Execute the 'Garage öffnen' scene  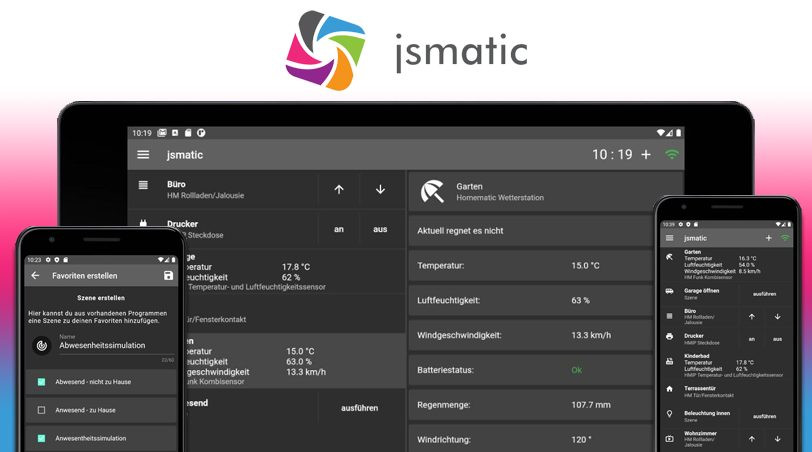[764, 294]
